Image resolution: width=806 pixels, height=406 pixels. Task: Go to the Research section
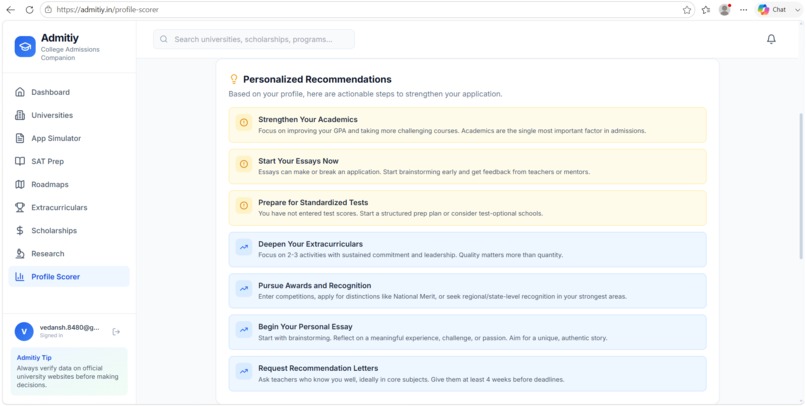tap(69, 254)
